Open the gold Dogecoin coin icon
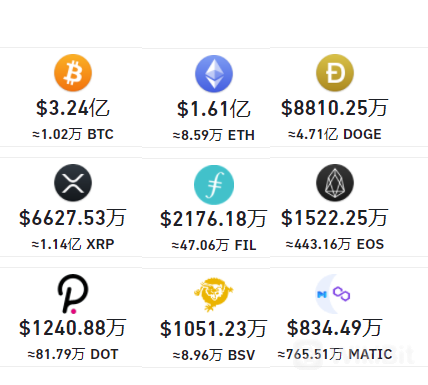Screen dimensions: 428x385 pyautogui.click(x=335, y=73)
